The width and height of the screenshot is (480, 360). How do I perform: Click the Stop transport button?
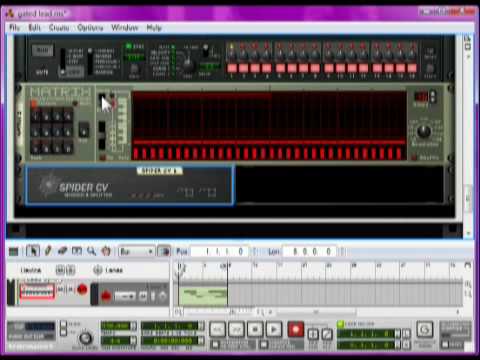(255, 330)
